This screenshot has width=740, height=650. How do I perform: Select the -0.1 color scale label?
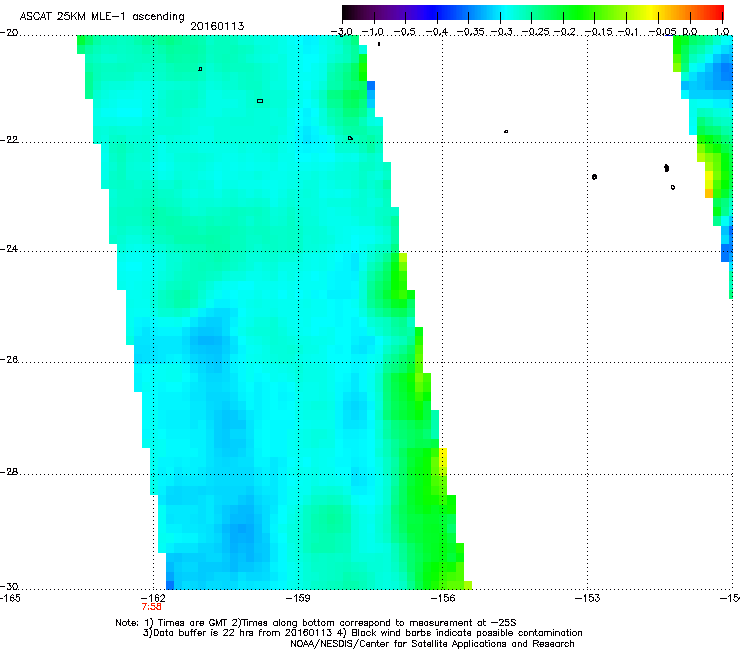[x=628, y=32]
